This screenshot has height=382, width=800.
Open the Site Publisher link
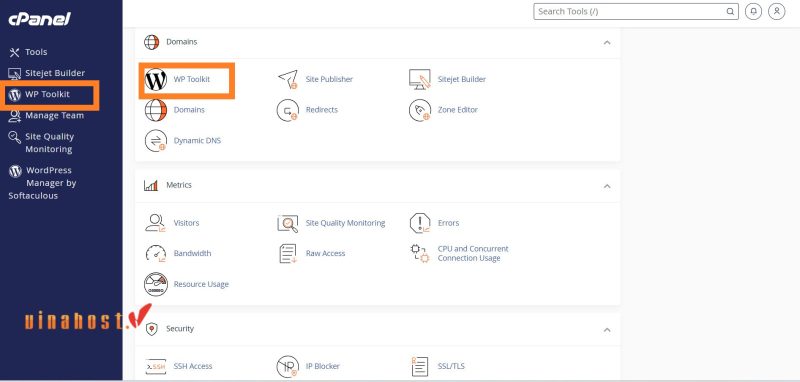(329, 80)
